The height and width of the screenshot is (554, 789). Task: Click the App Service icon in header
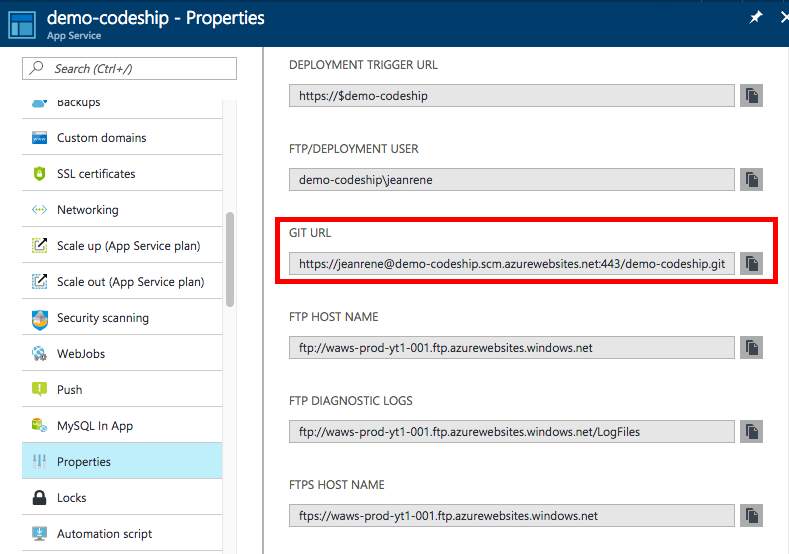[22, 24]
